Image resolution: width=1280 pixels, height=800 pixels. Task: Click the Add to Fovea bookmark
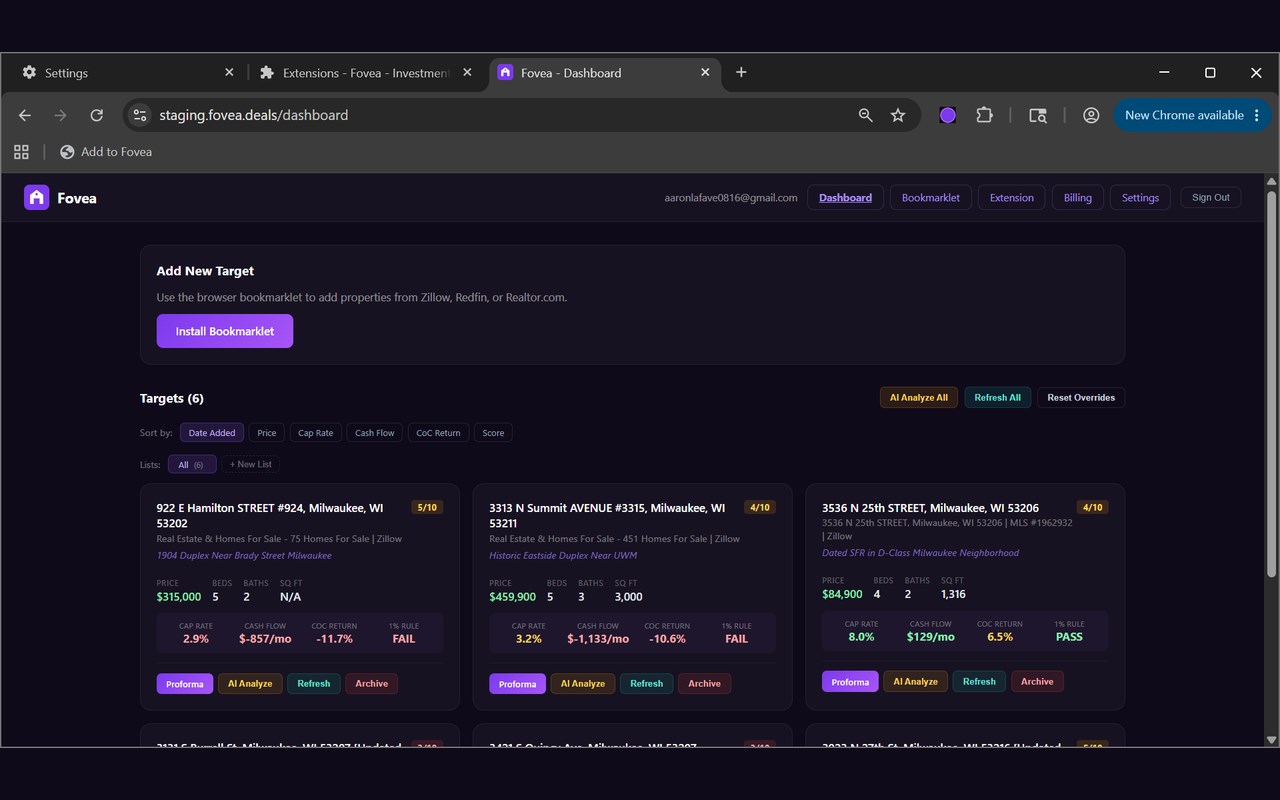tap(106, 152)
